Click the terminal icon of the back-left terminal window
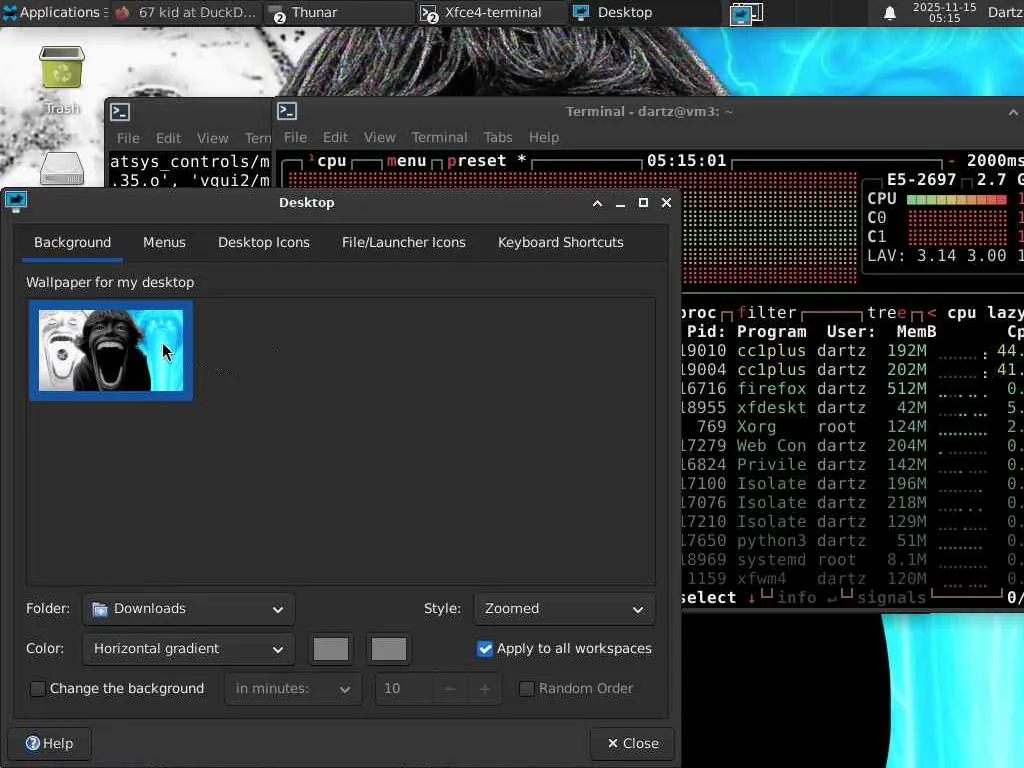This screenshot has width=1024, height=768. [x=120, y=112]
